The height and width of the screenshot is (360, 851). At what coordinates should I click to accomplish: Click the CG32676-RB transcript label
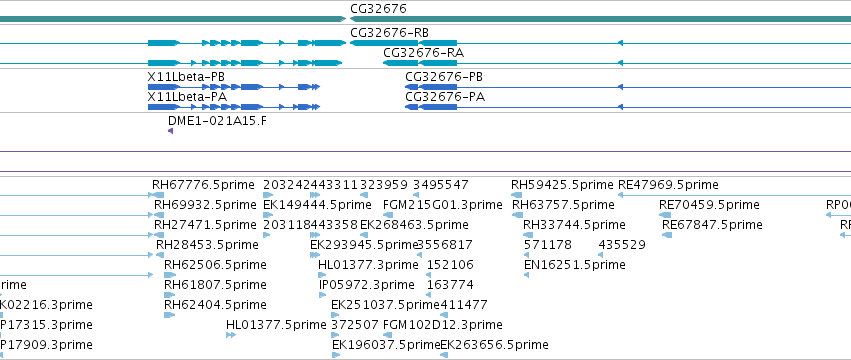click(390, 33)
